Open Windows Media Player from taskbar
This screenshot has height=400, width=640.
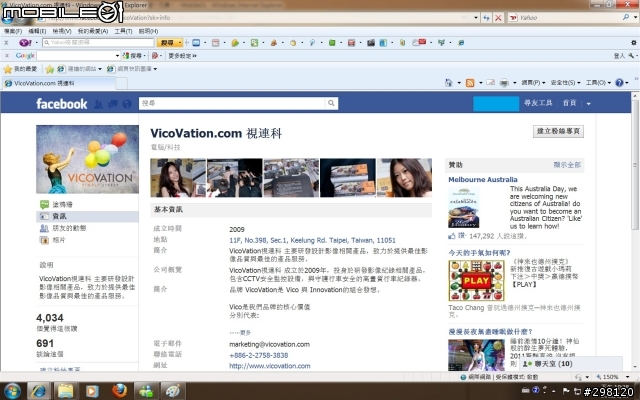coord(92,391)
